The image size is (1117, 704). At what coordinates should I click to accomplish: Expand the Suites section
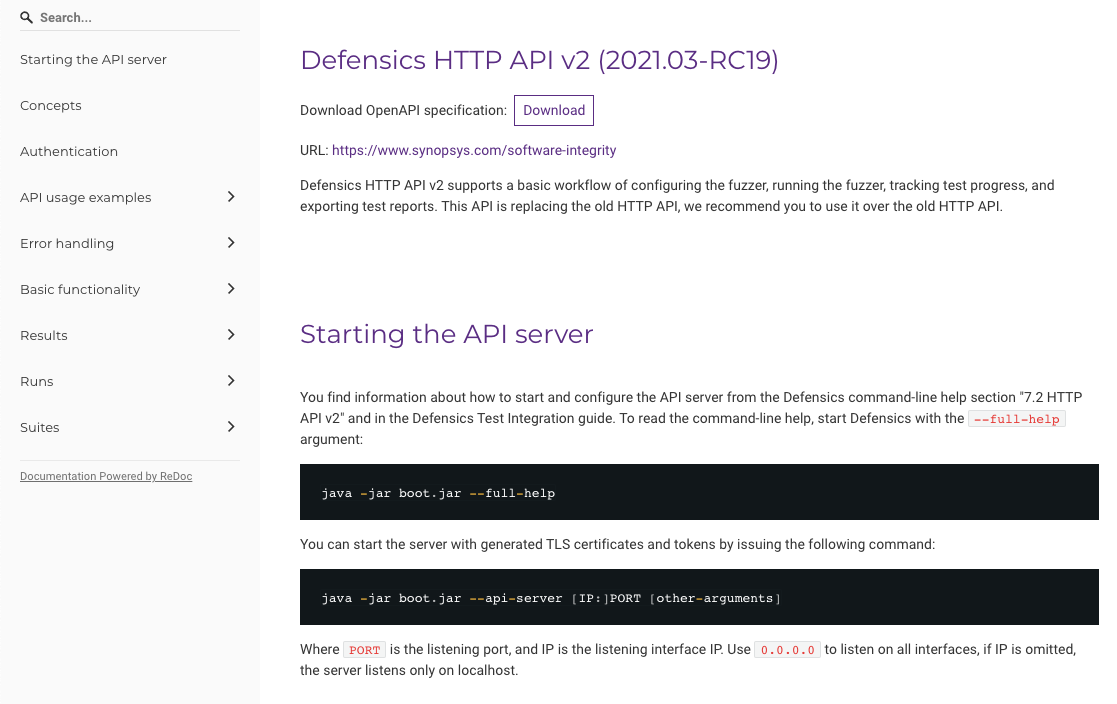click(231, 427)
